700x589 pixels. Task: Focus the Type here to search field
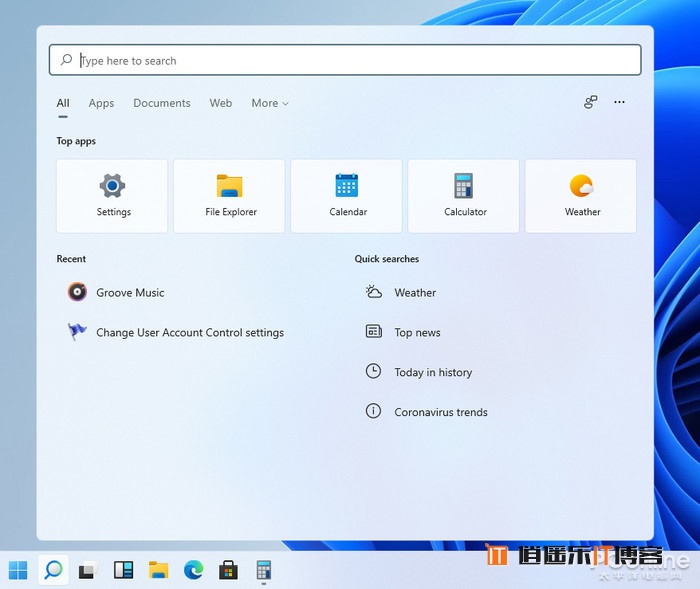pyautogui.click(x=345, y=60)
